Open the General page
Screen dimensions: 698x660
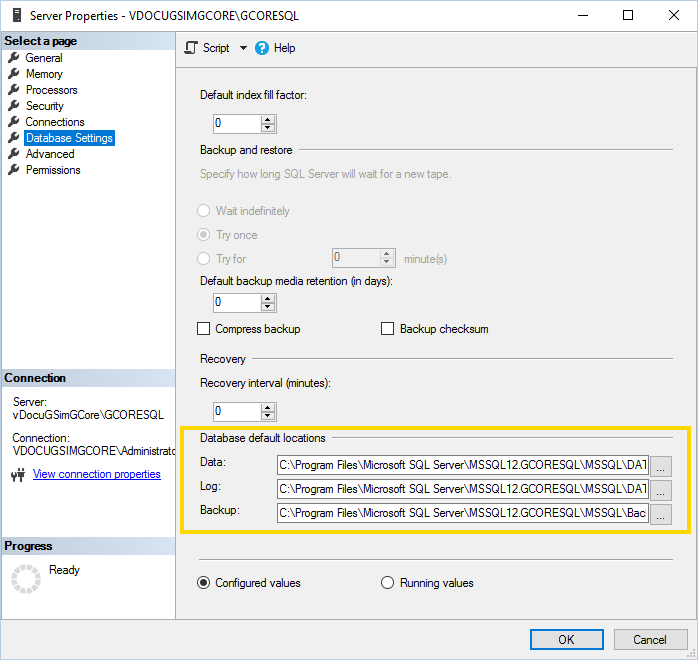click(44, 58)
